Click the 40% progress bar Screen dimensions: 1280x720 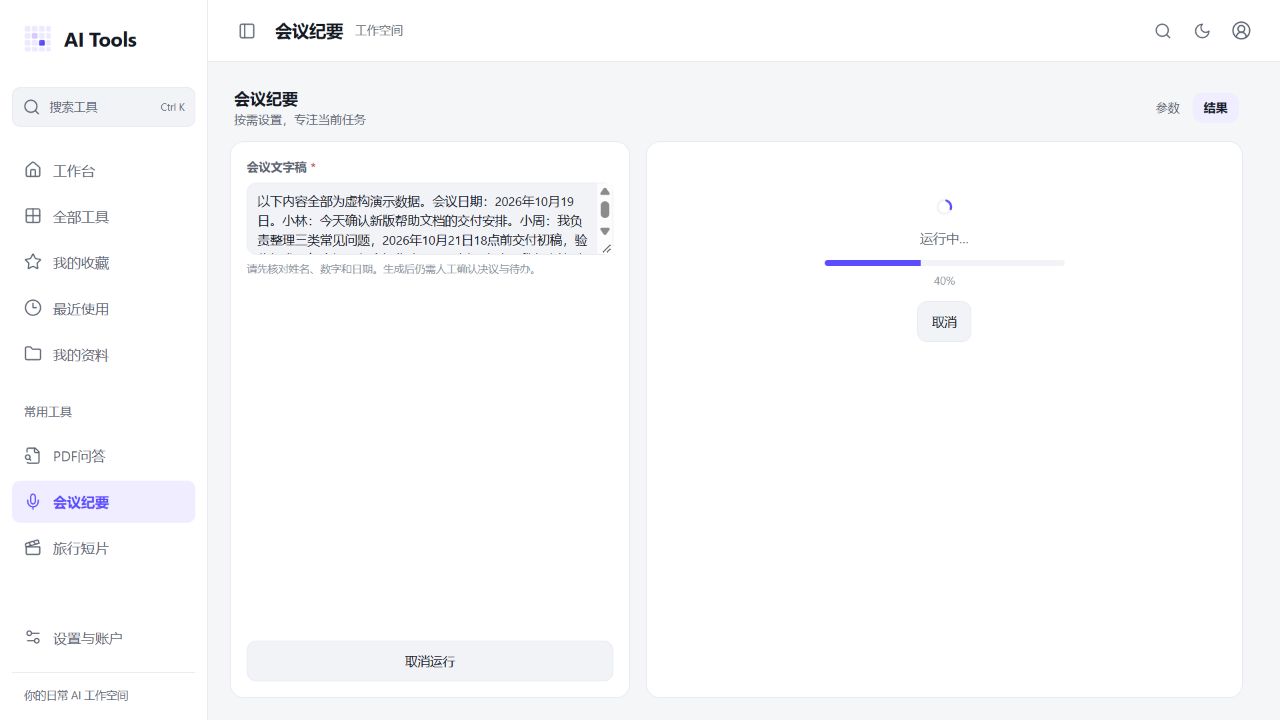tap(944, 263)
